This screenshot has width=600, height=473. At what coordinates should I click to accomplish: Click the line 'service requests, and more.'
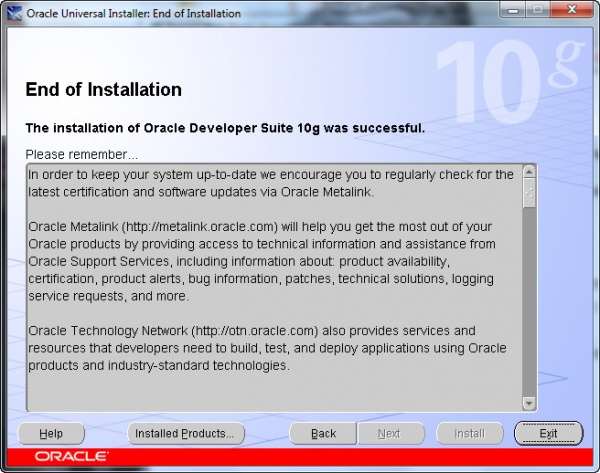click(x=109, y=296)
